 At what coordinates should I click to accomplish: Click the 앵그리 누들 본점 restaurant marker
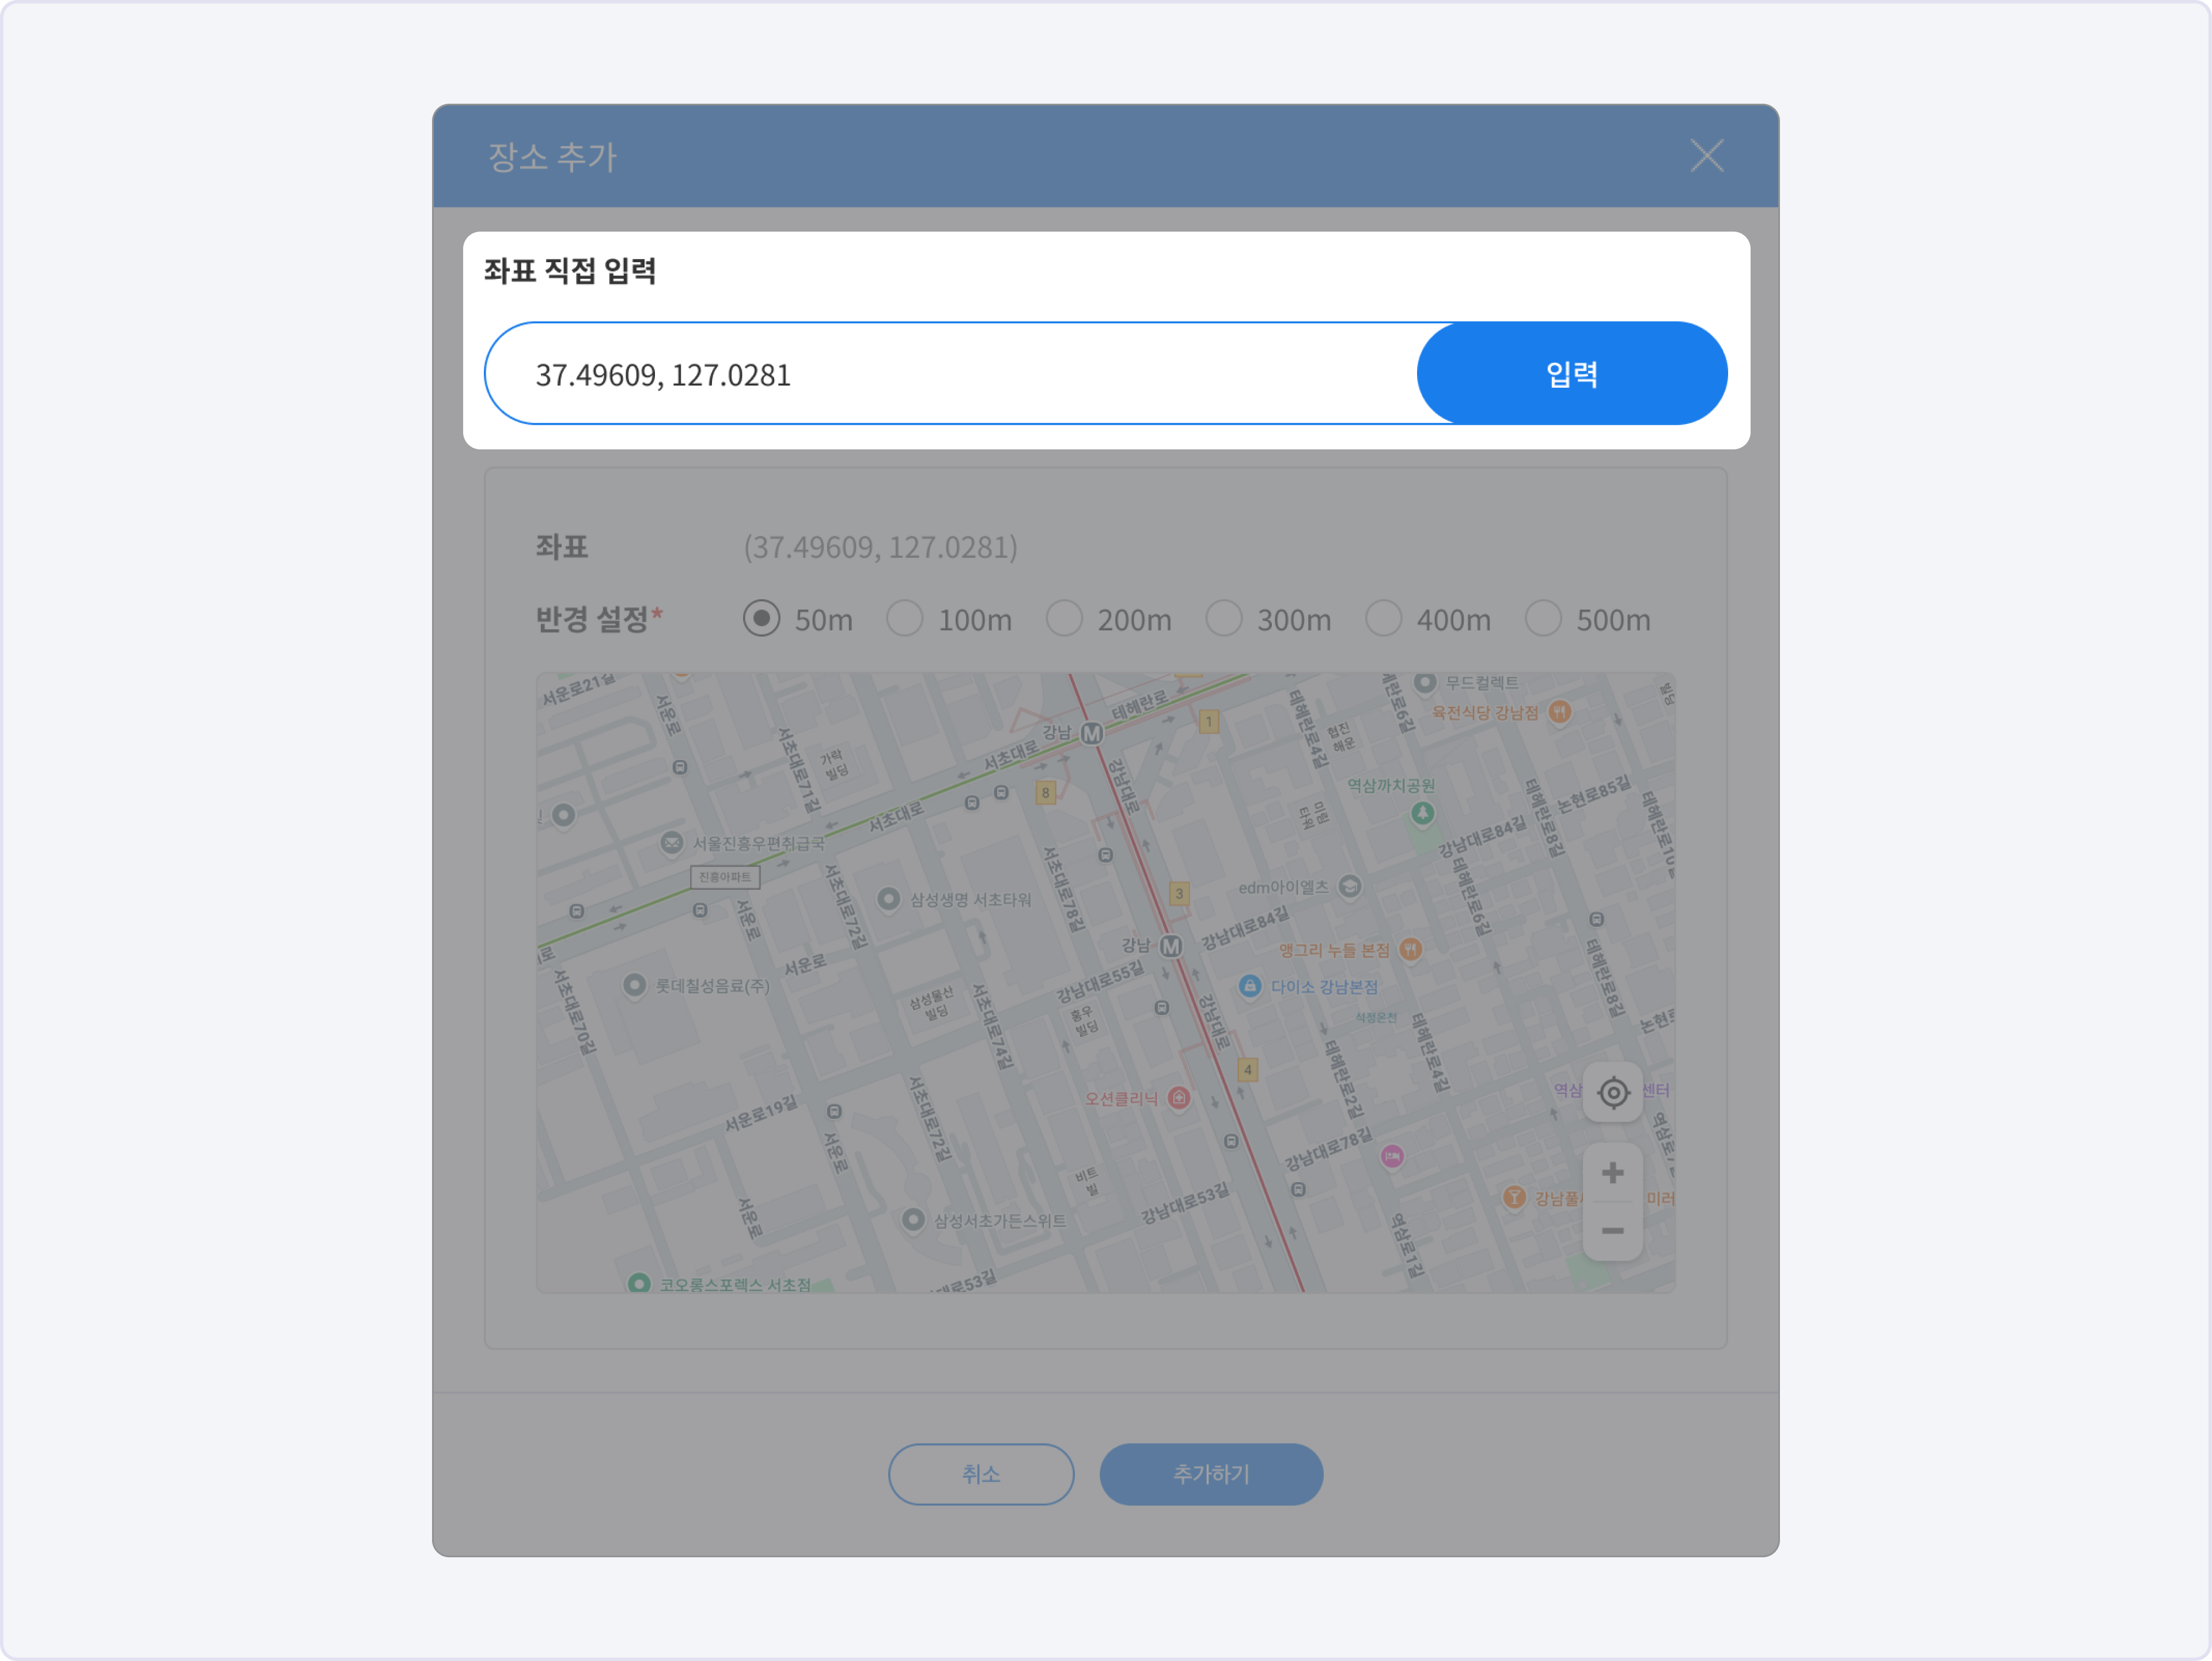pos(1410,949)
